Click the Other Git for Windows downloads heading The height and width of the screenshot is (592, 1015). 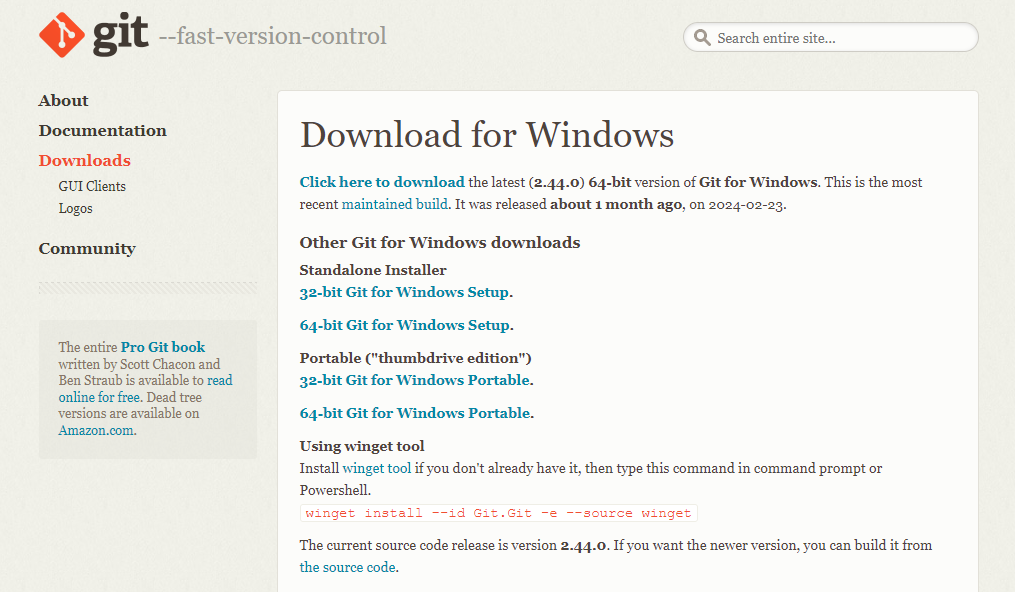(x=440, y=242)
